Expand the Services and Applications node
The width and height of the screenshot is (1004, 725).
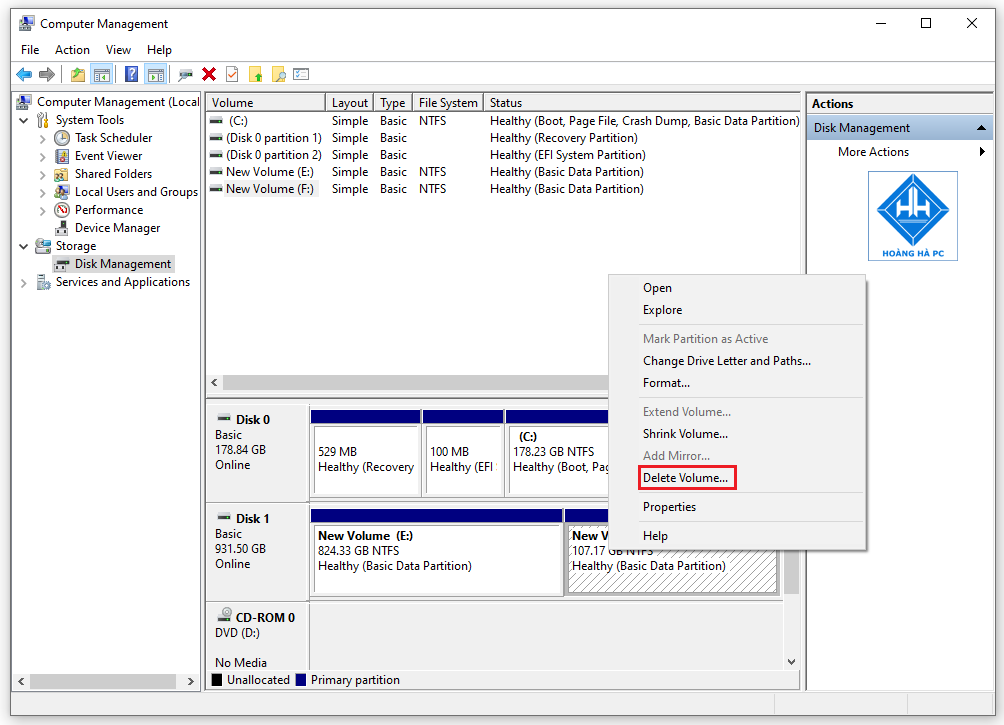[x=24, y=282]
